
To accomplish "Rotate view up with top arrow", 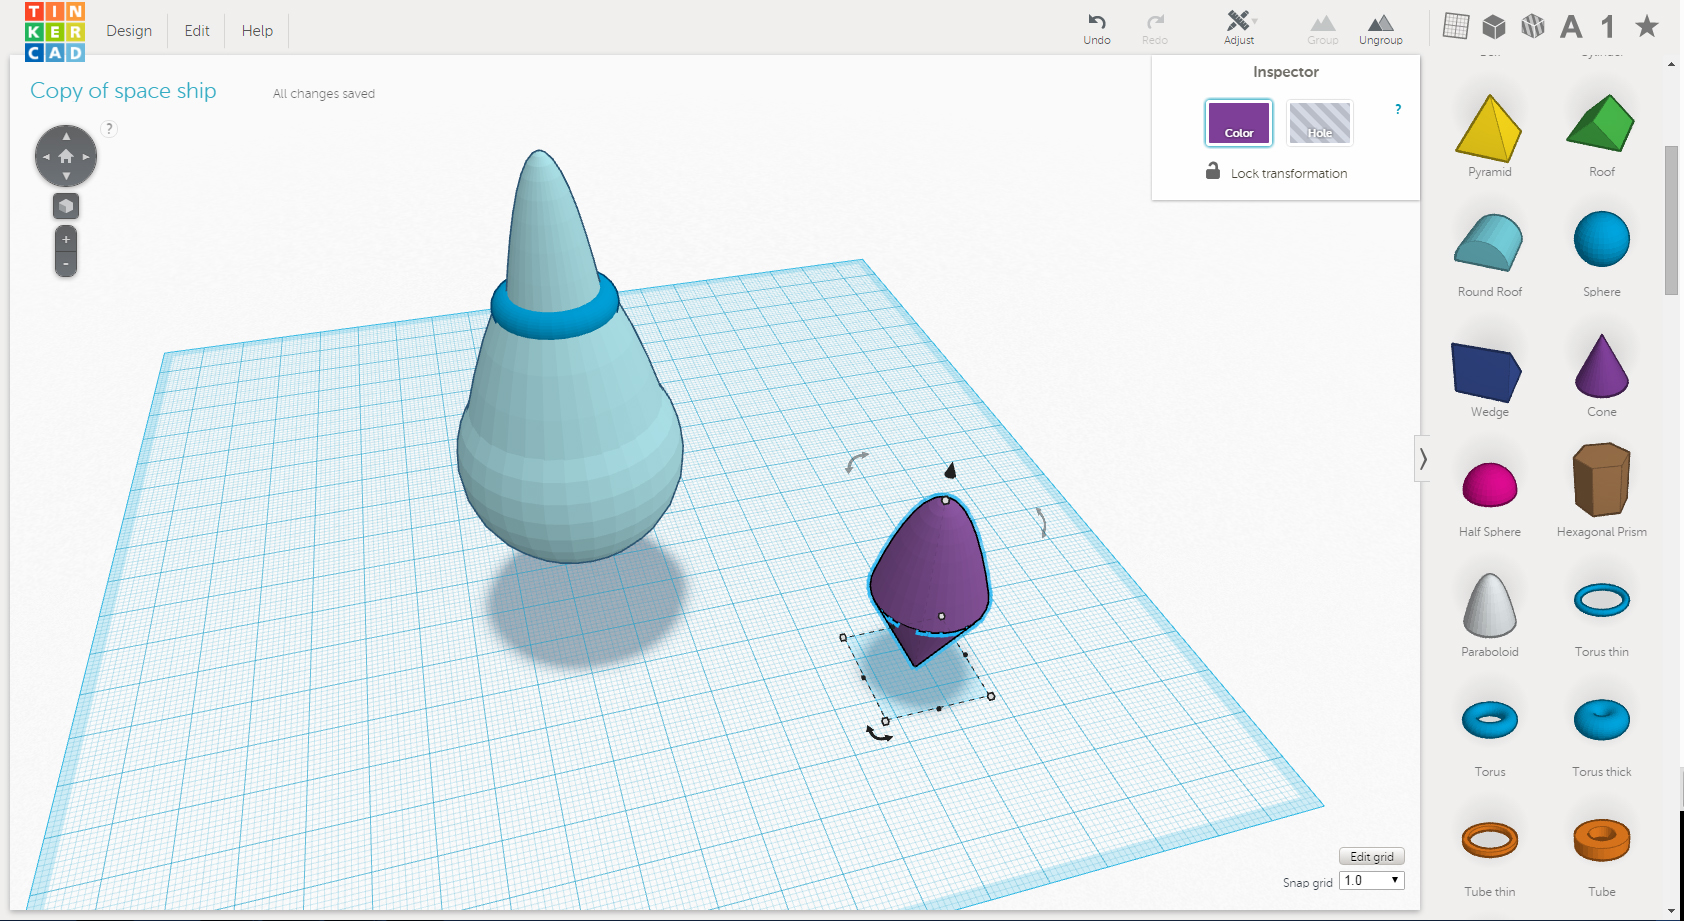I will point(66,136).
